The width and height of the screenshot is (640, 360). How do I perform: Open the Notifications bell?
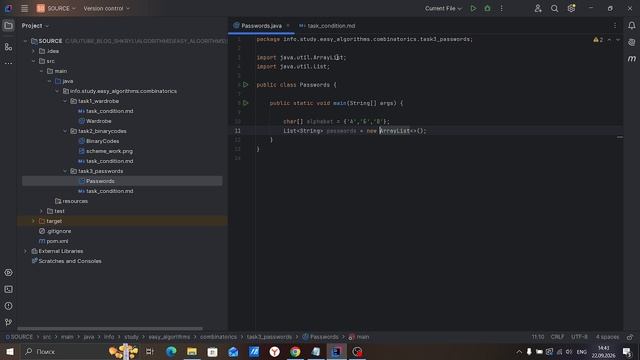(631, 26)
